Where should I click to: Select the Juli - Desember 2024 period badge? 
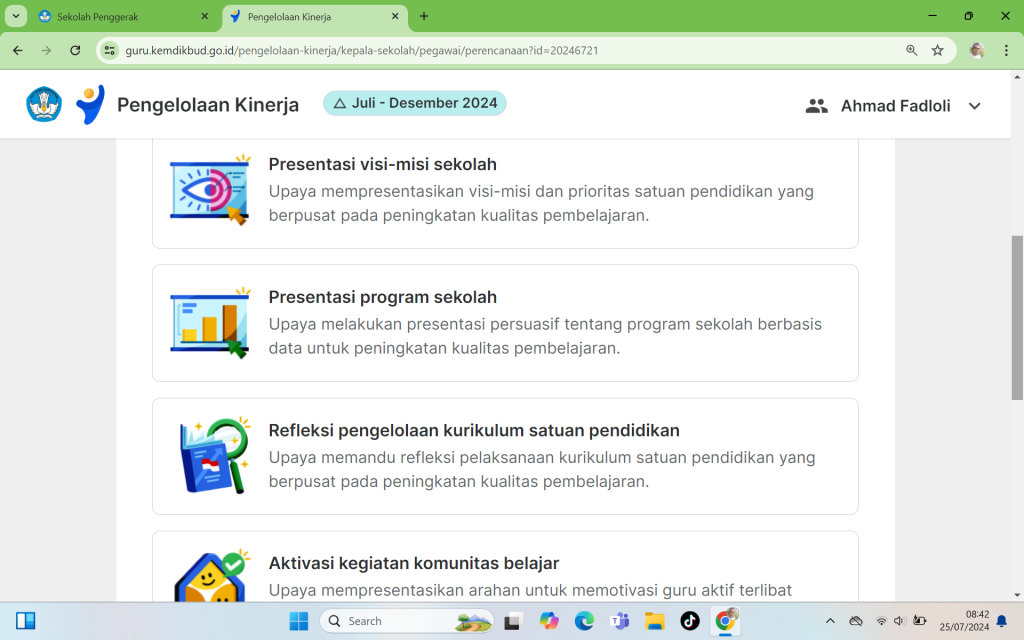tap(414, 103)
